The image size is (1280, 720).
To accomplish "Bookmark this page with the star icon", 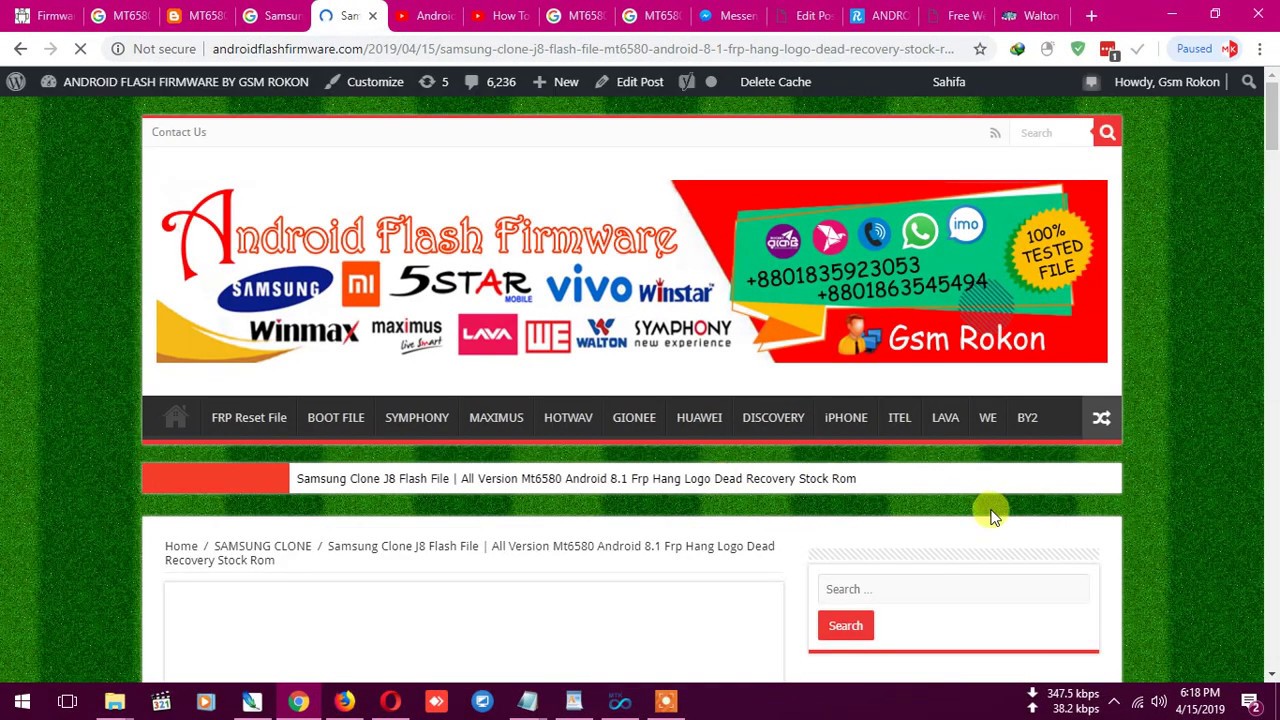I will pyautogui.click(x=980, y=48).
